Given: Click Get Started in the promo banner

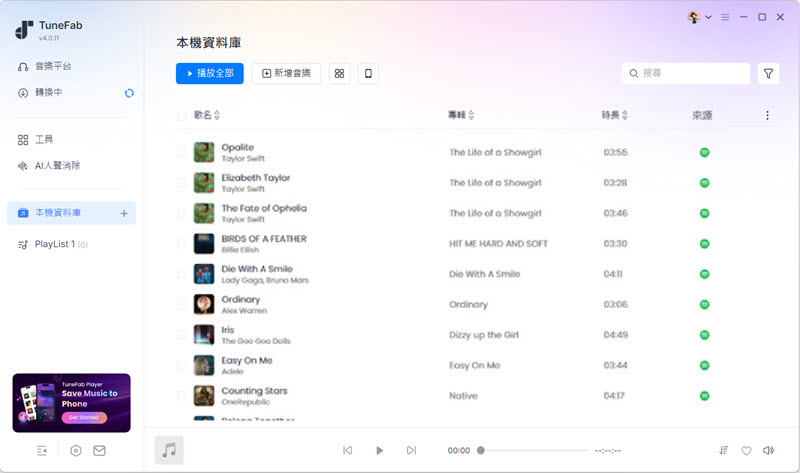Looking at the screenshot, I should [84, 417].
